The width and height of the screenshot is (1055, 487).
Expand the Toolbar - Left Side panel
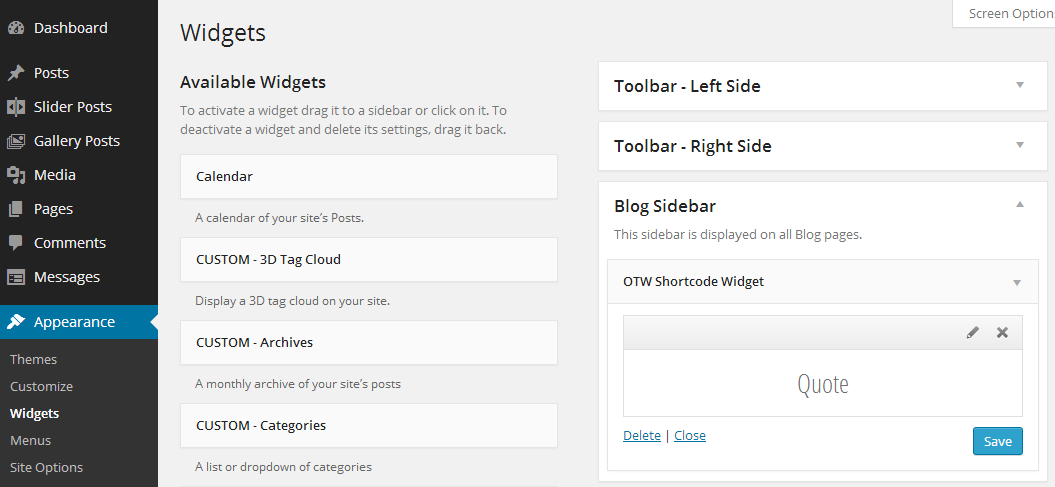click(x=1020, y=85)
